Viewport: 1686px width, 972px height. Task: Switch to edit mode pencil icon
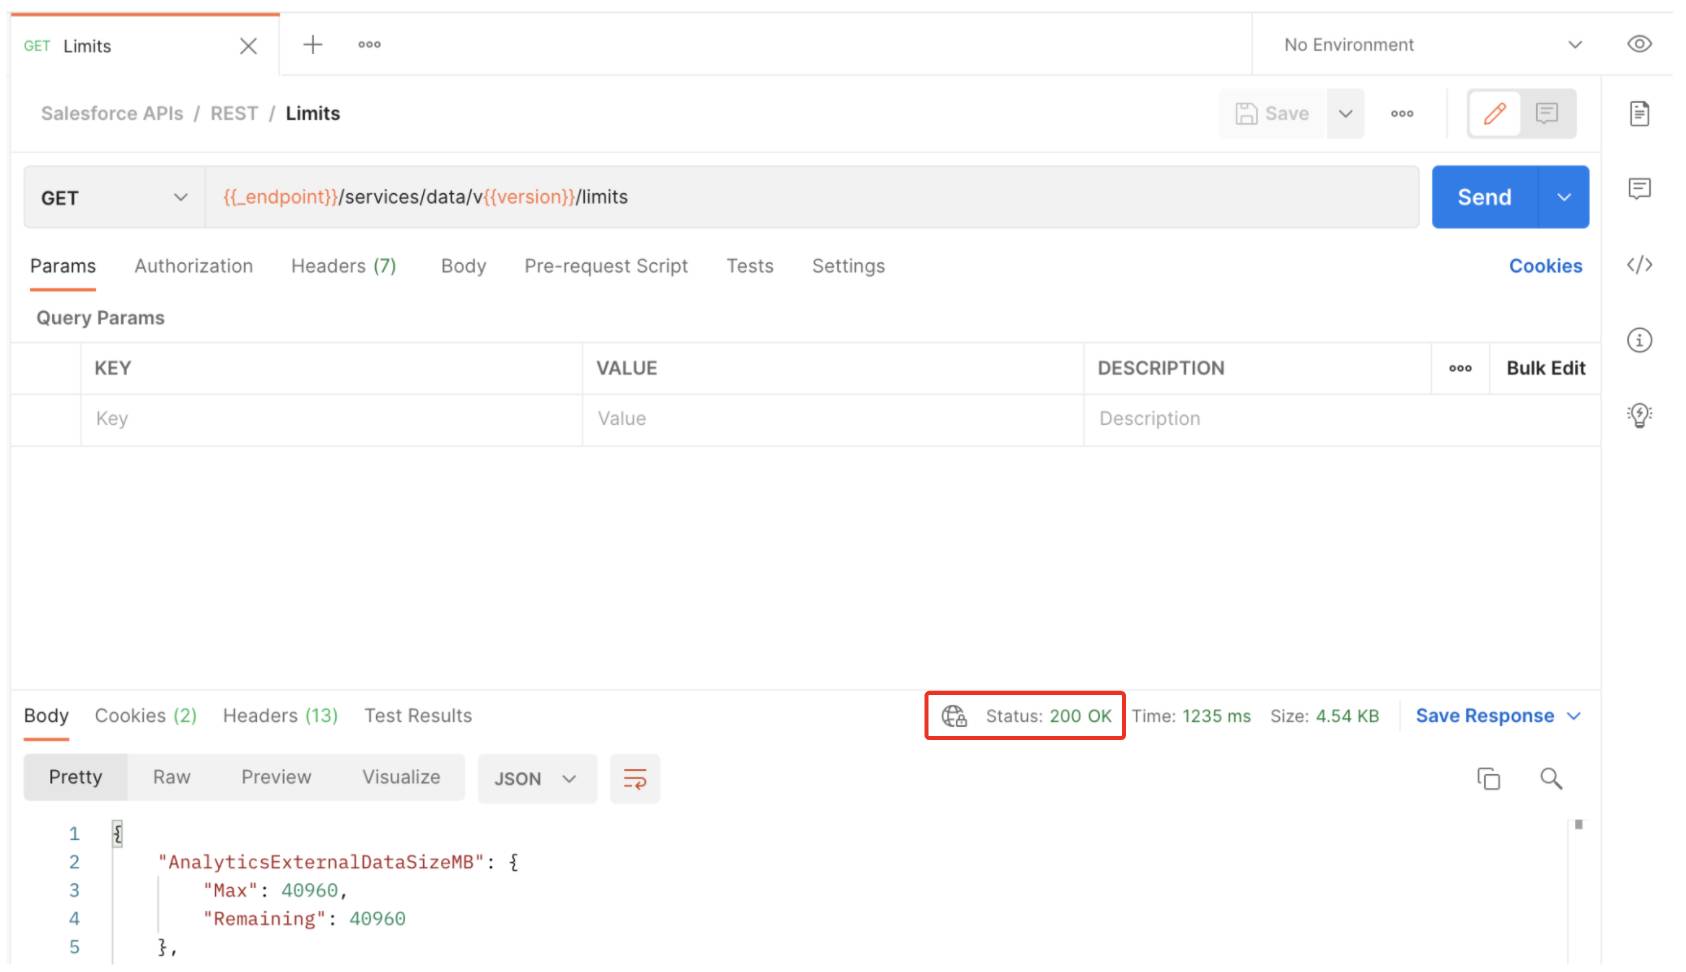pyautogui.click(x=1495, y=114)
